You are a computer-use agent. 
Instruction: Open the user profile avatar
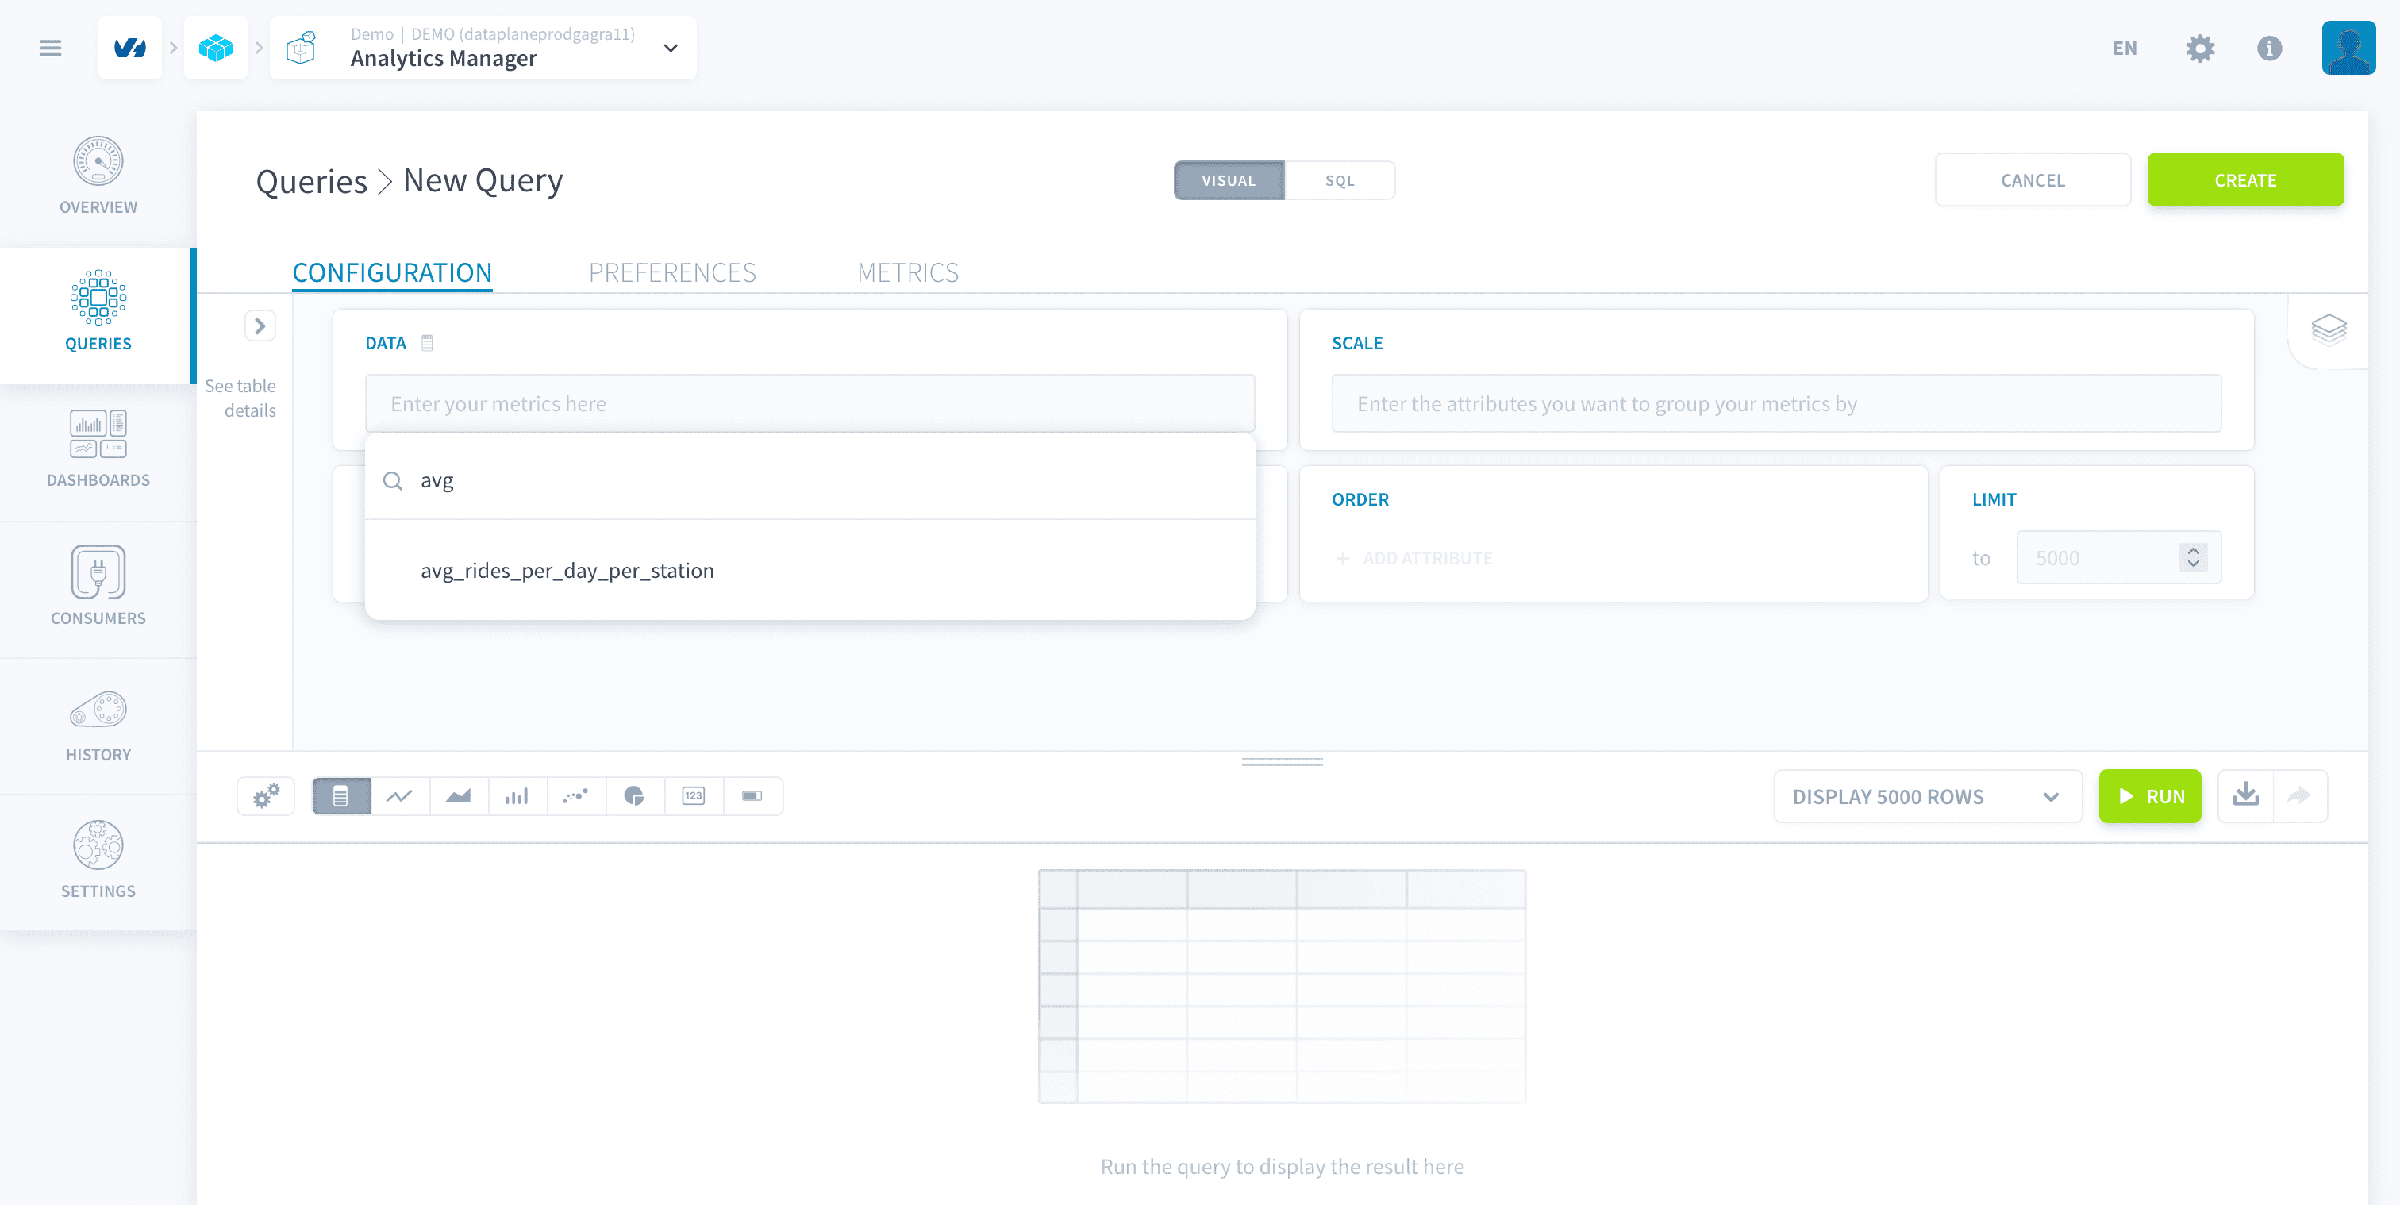[x=2348, y=48]
